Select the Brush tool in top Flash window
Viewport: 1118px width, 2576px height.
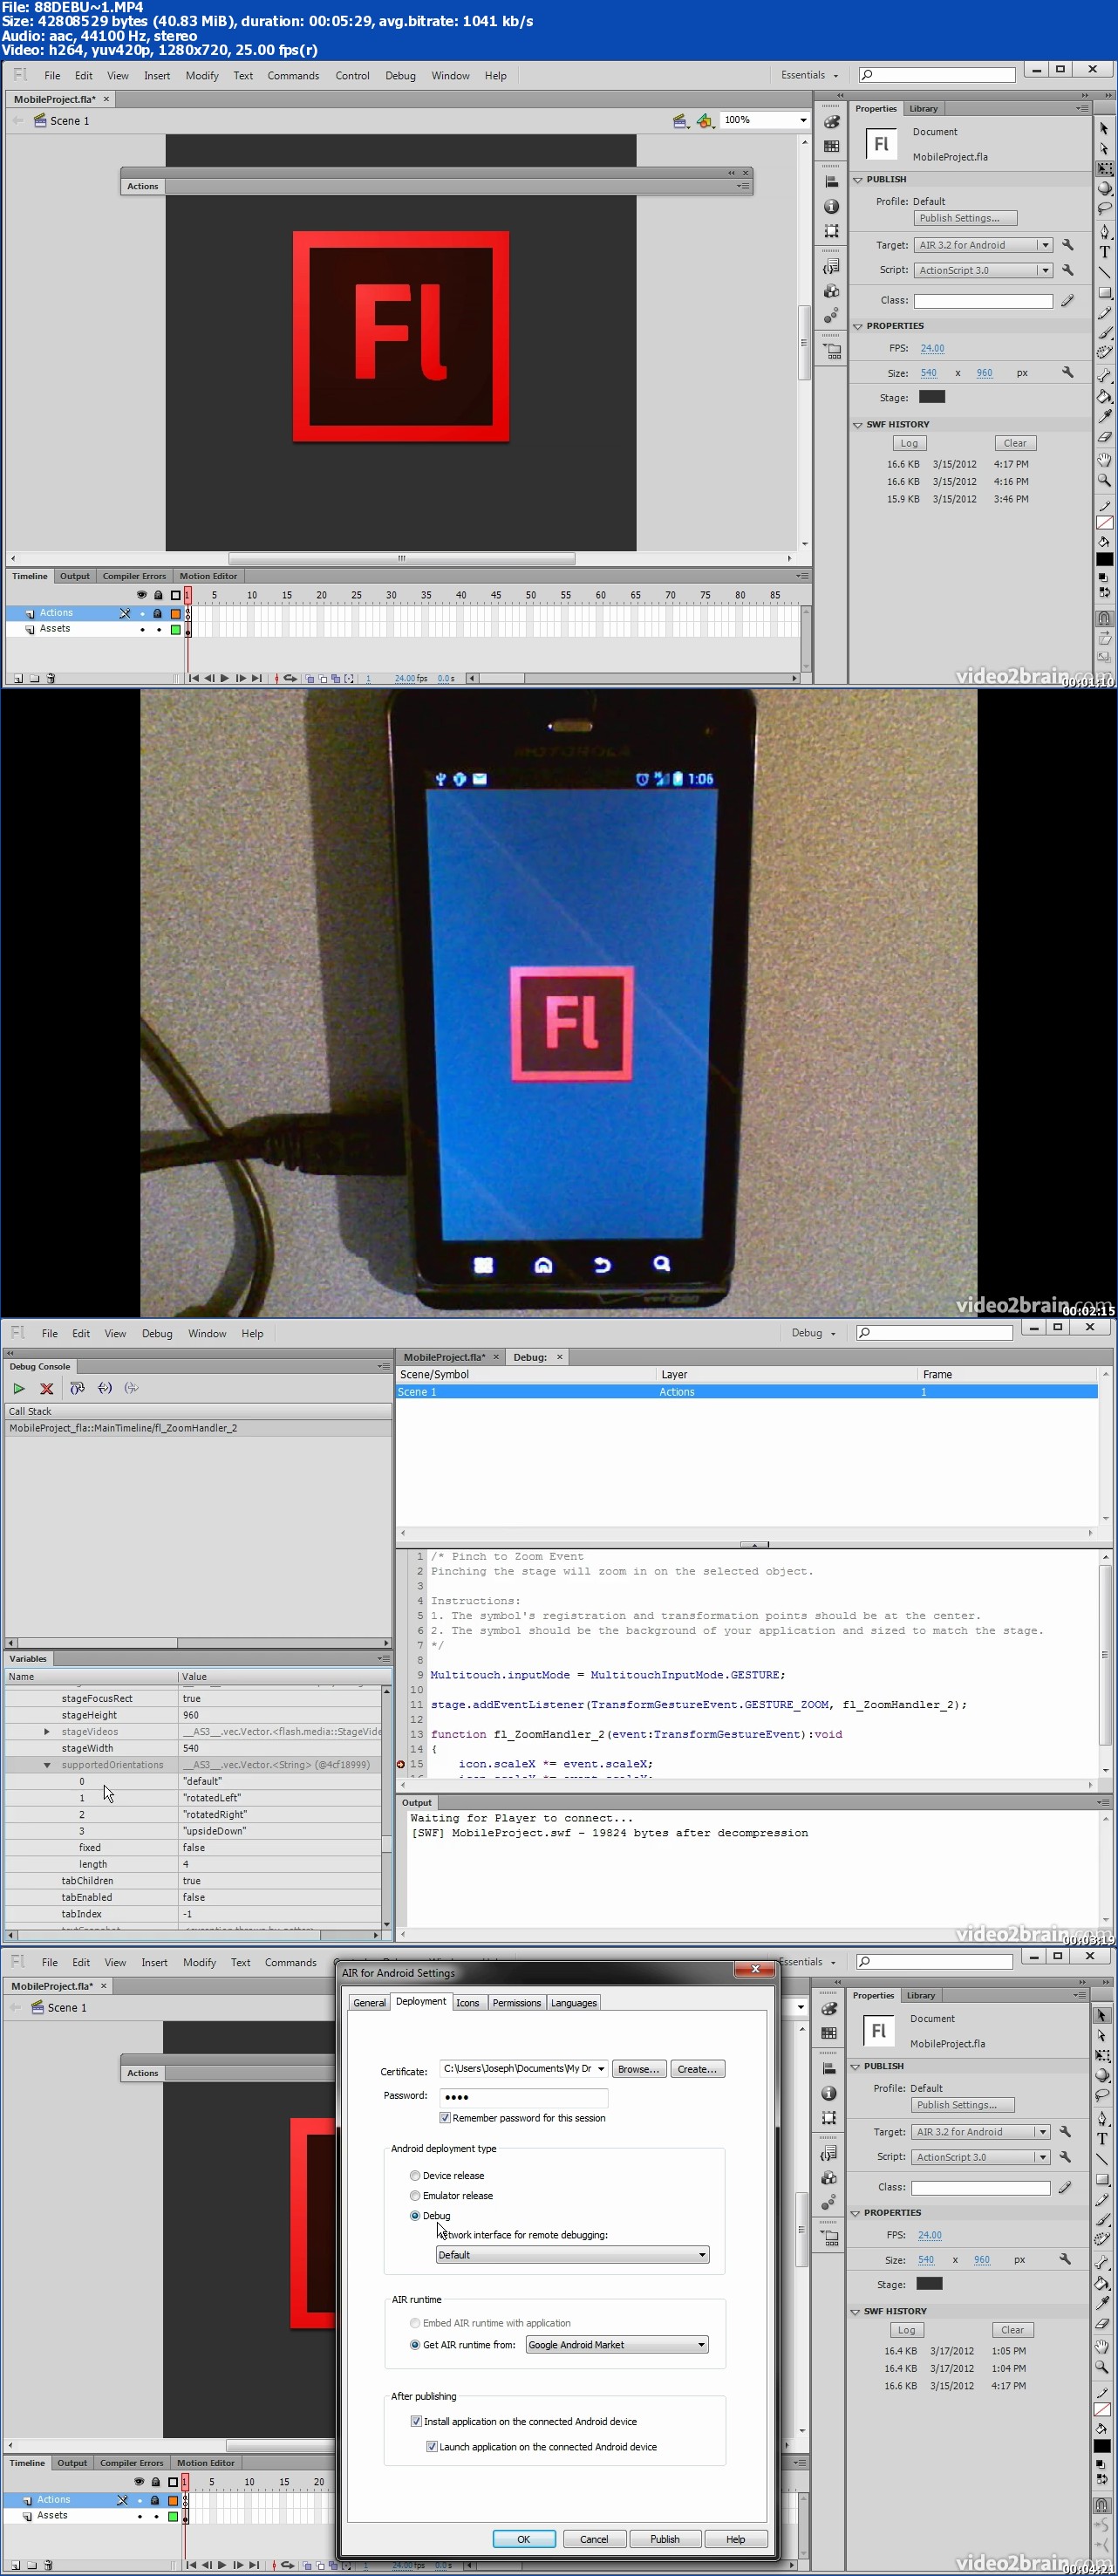(x=1104, y=333)
